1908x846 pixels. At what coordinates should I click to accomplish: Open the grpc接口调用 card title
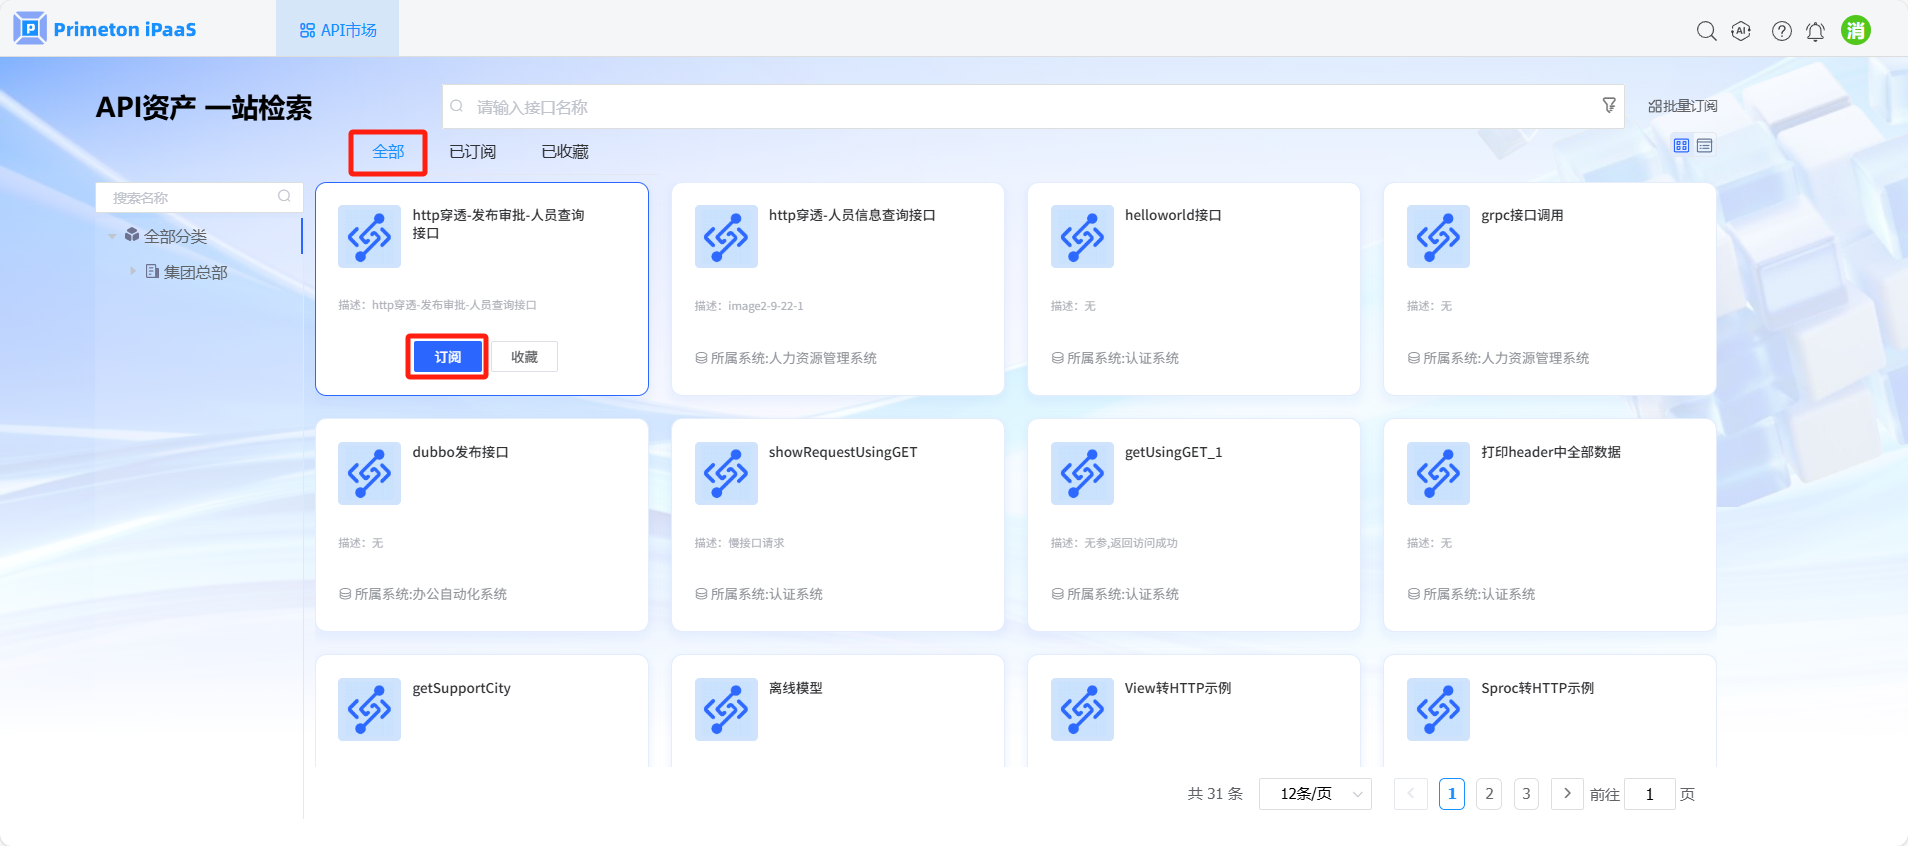[x=1522, y=215]
